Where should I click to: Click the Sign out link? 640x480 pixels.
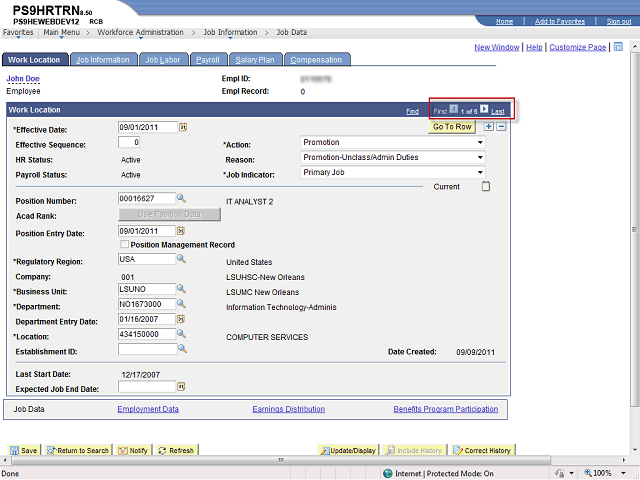(x=619, y=21)
